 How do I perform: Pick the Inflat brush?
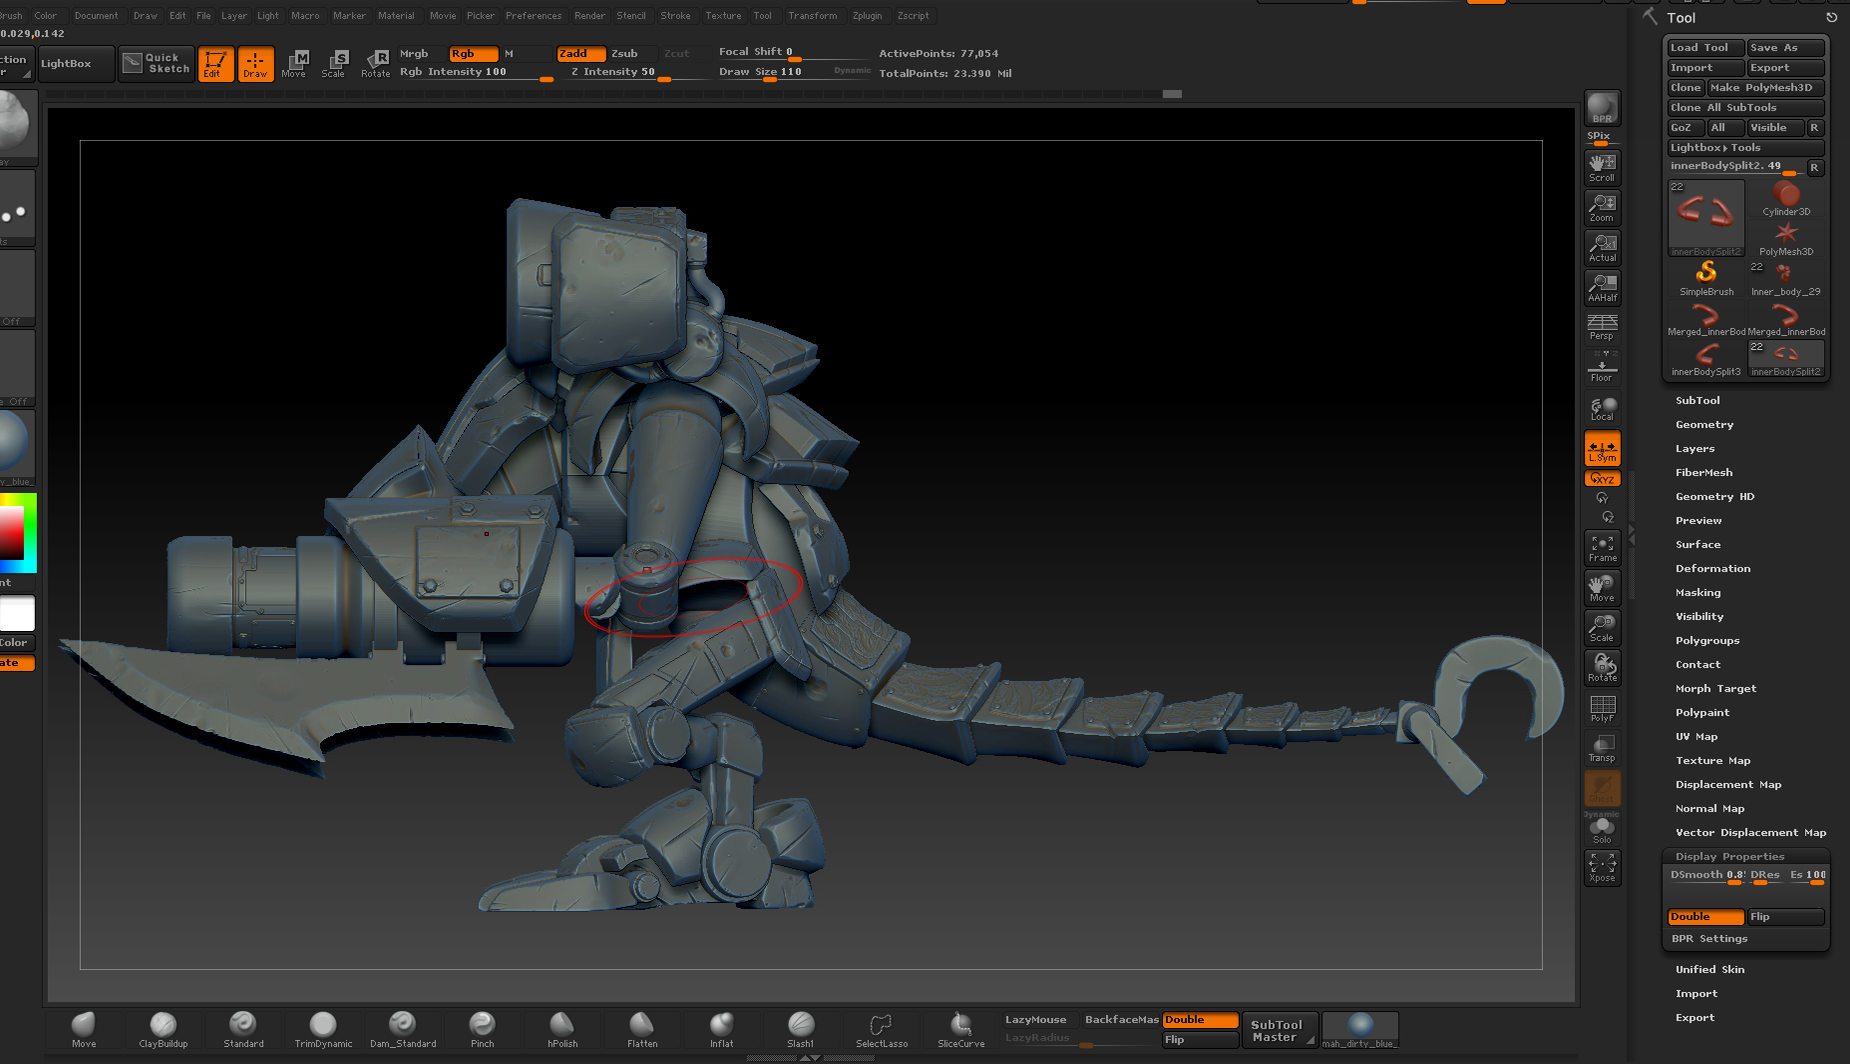(721, 1029)
